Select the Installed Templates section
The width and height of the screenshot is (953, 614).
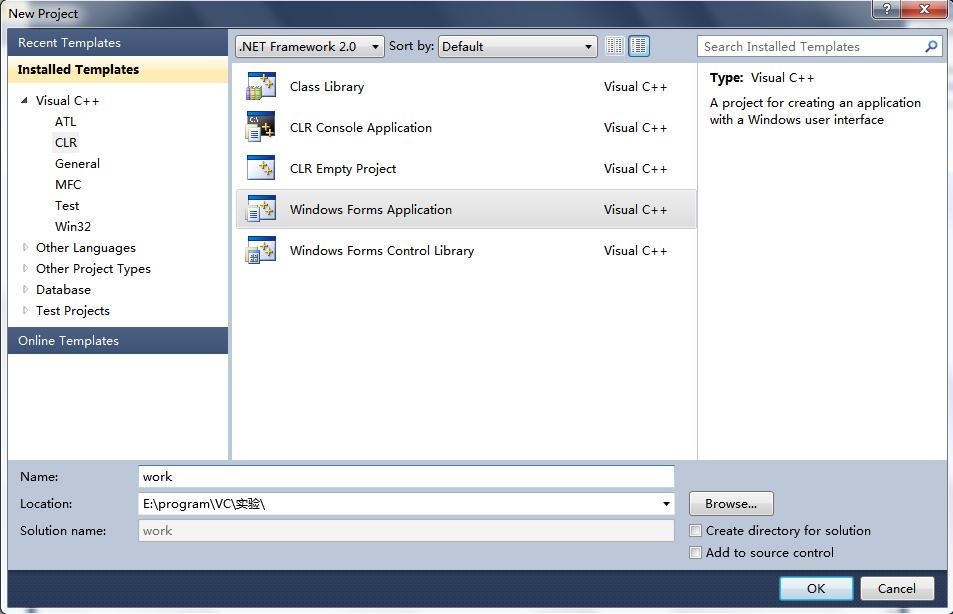point(118,69)
